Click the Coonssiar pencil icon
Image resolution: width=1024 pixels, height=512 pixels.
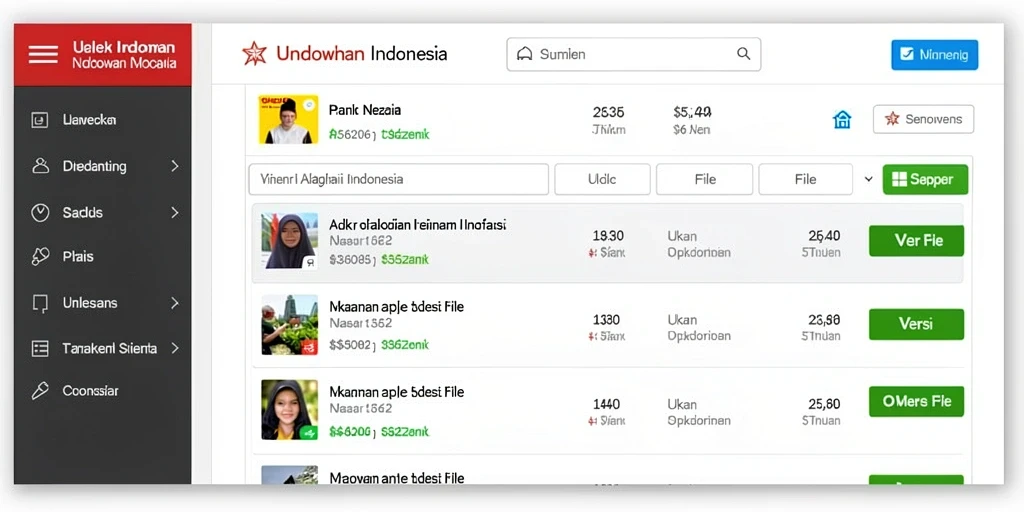click(40, 391)
